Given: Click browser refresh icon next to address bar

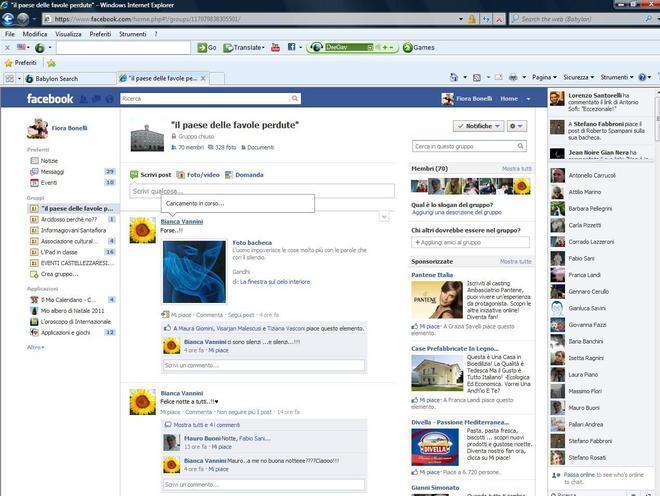Looking at the screenshot, I should click(x=486, y=19).
